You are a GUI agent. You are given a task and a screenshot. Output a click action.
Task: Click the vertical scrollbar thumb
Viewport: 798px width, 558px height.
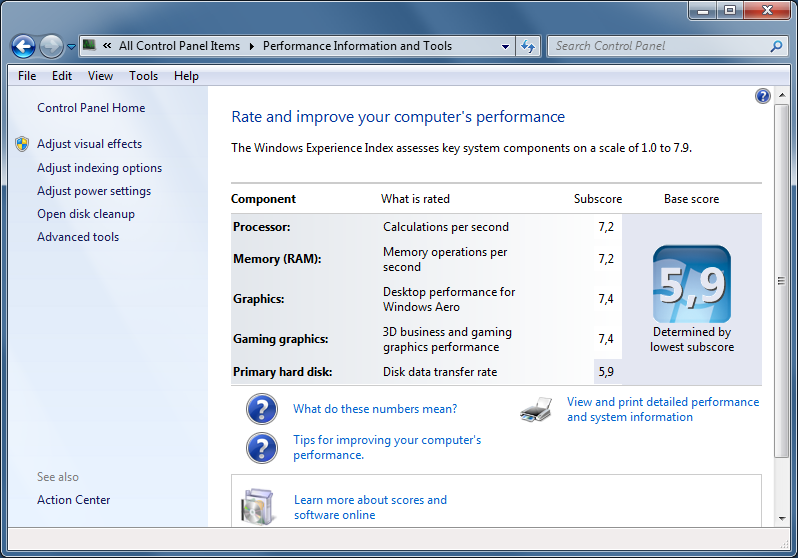point(781,281)
